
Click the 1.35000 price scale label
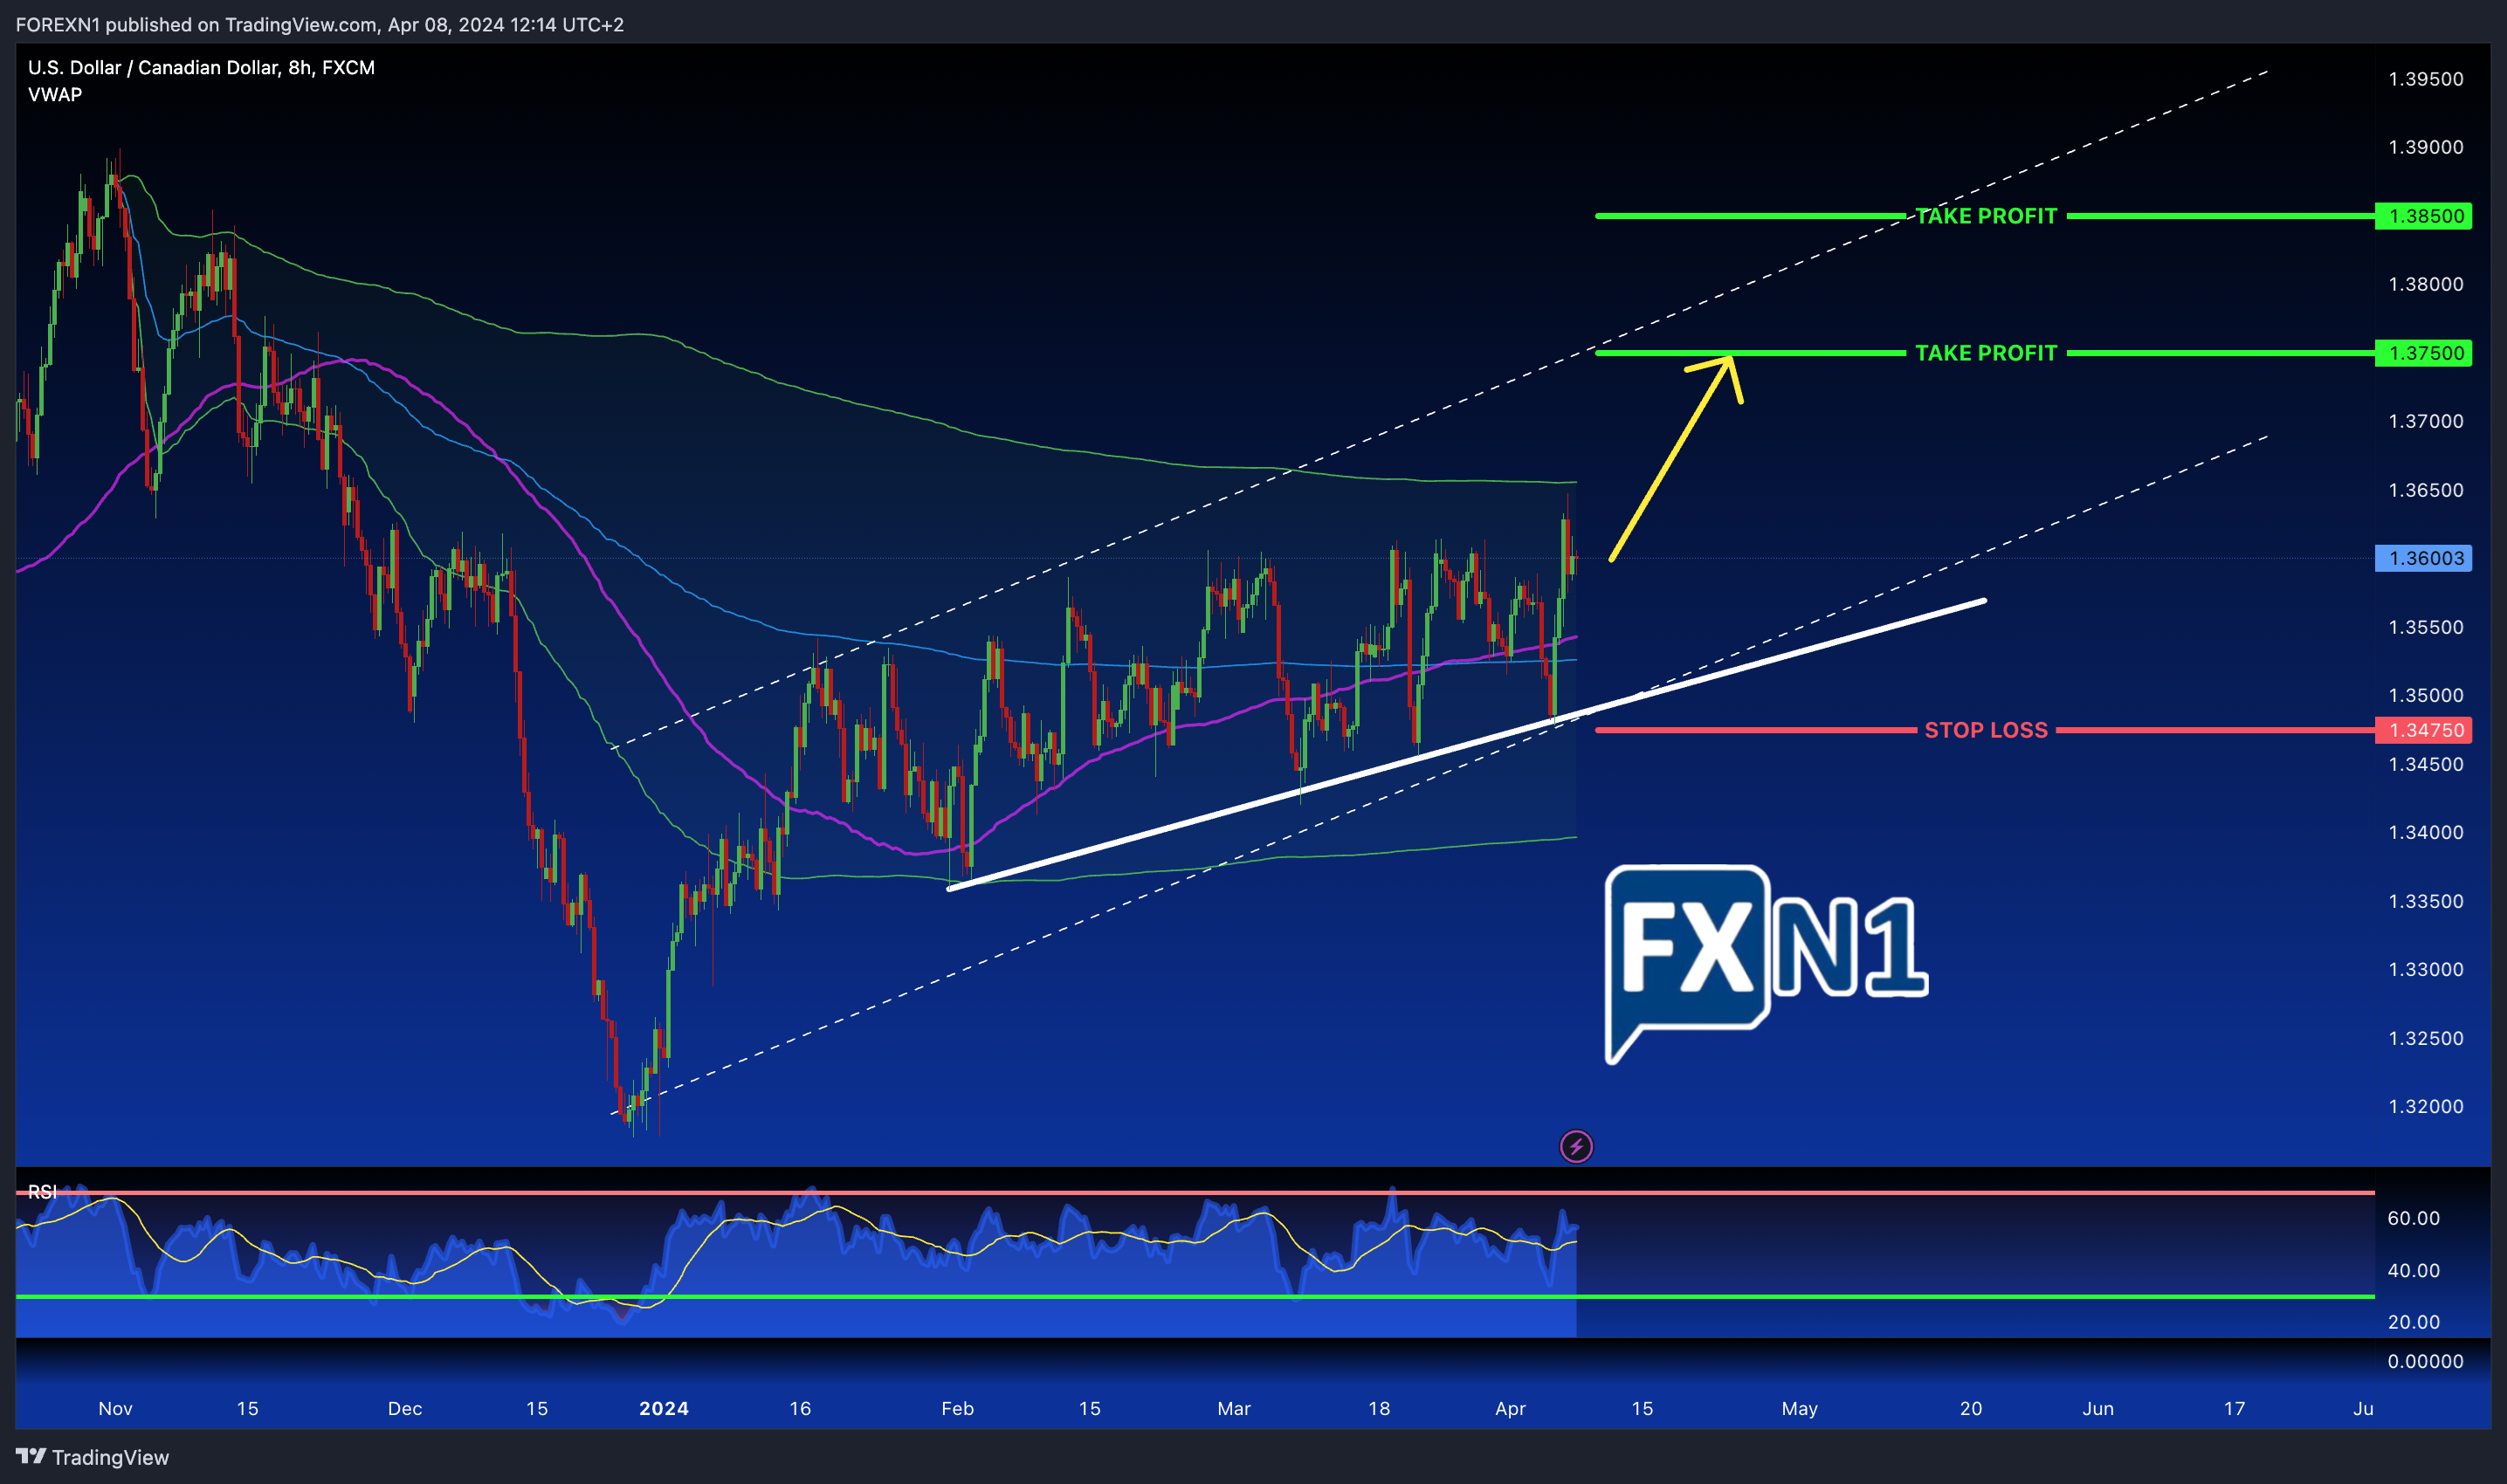2426,695
